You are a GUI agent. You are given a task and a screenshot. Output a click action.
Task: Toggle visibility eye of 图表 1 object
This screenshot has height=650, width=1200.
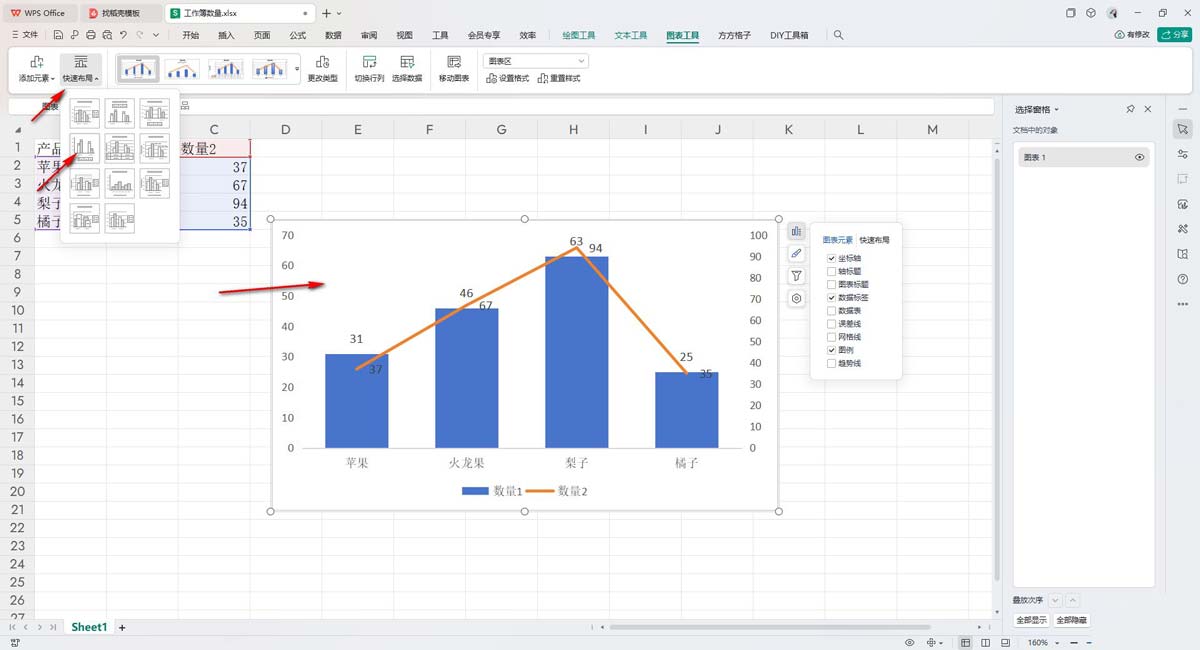1139,158
